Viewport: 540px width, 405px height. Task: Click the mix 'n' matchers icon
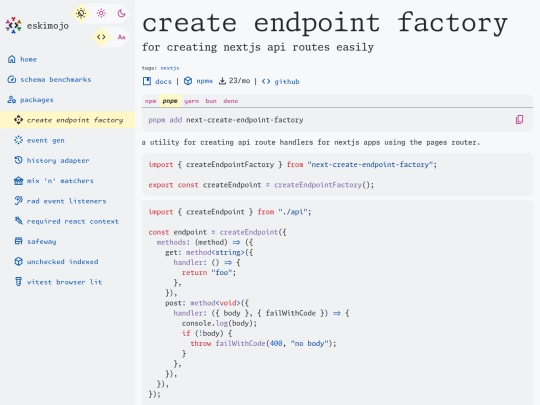(18, 181)
